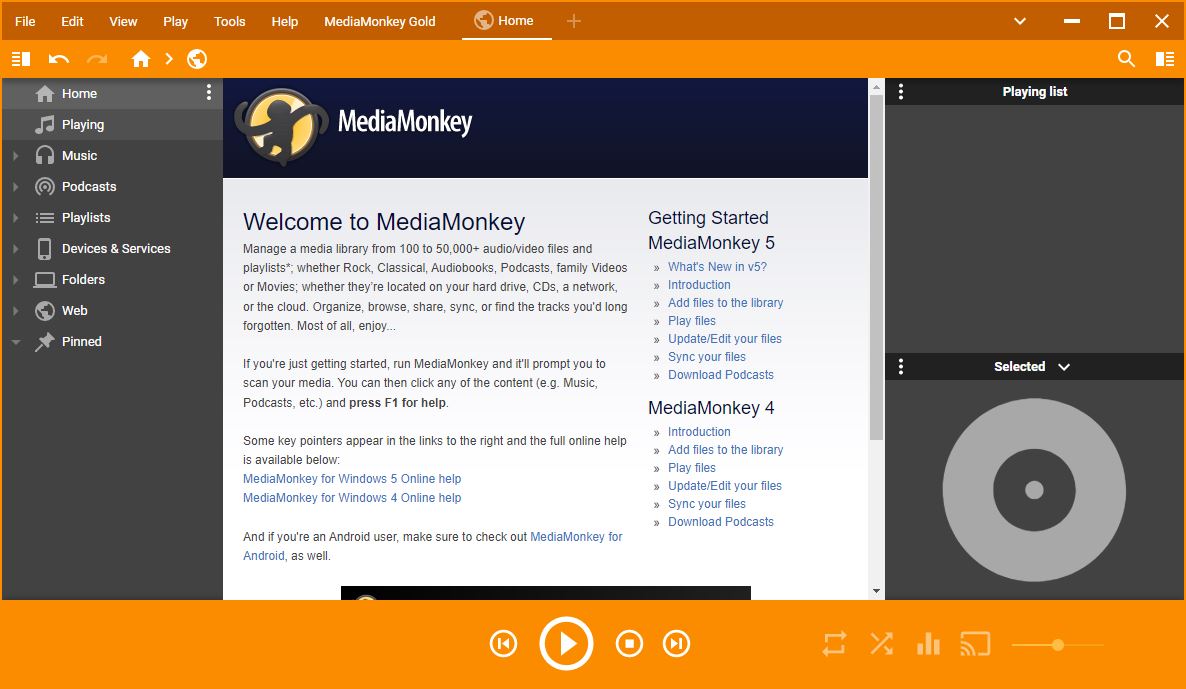Open MediaMonkey for Windows 4 Online help link
This screenshot has width=1186, height=689.
pos(352,498)
